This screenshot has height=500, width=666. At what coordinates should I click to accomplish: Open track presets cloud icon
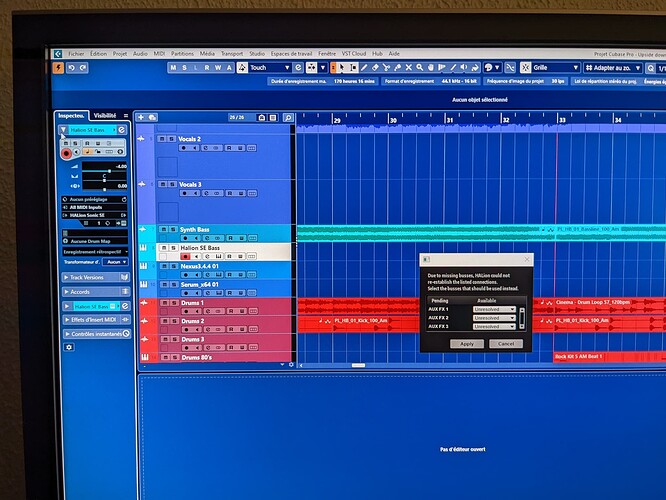point(152,117)
